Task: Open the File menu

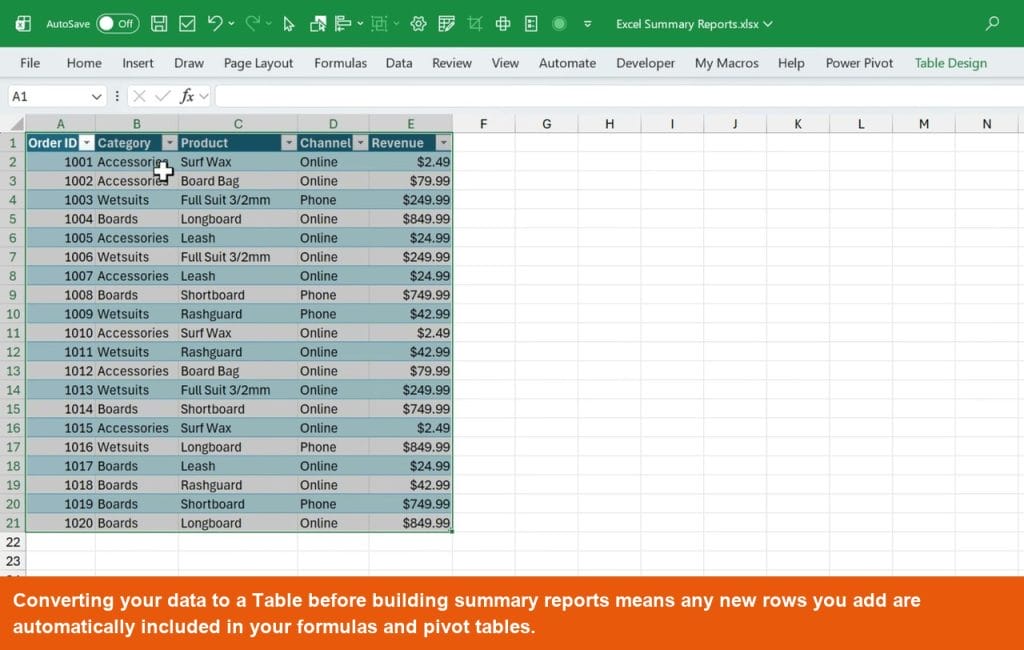Action: [x=30, y=63]
